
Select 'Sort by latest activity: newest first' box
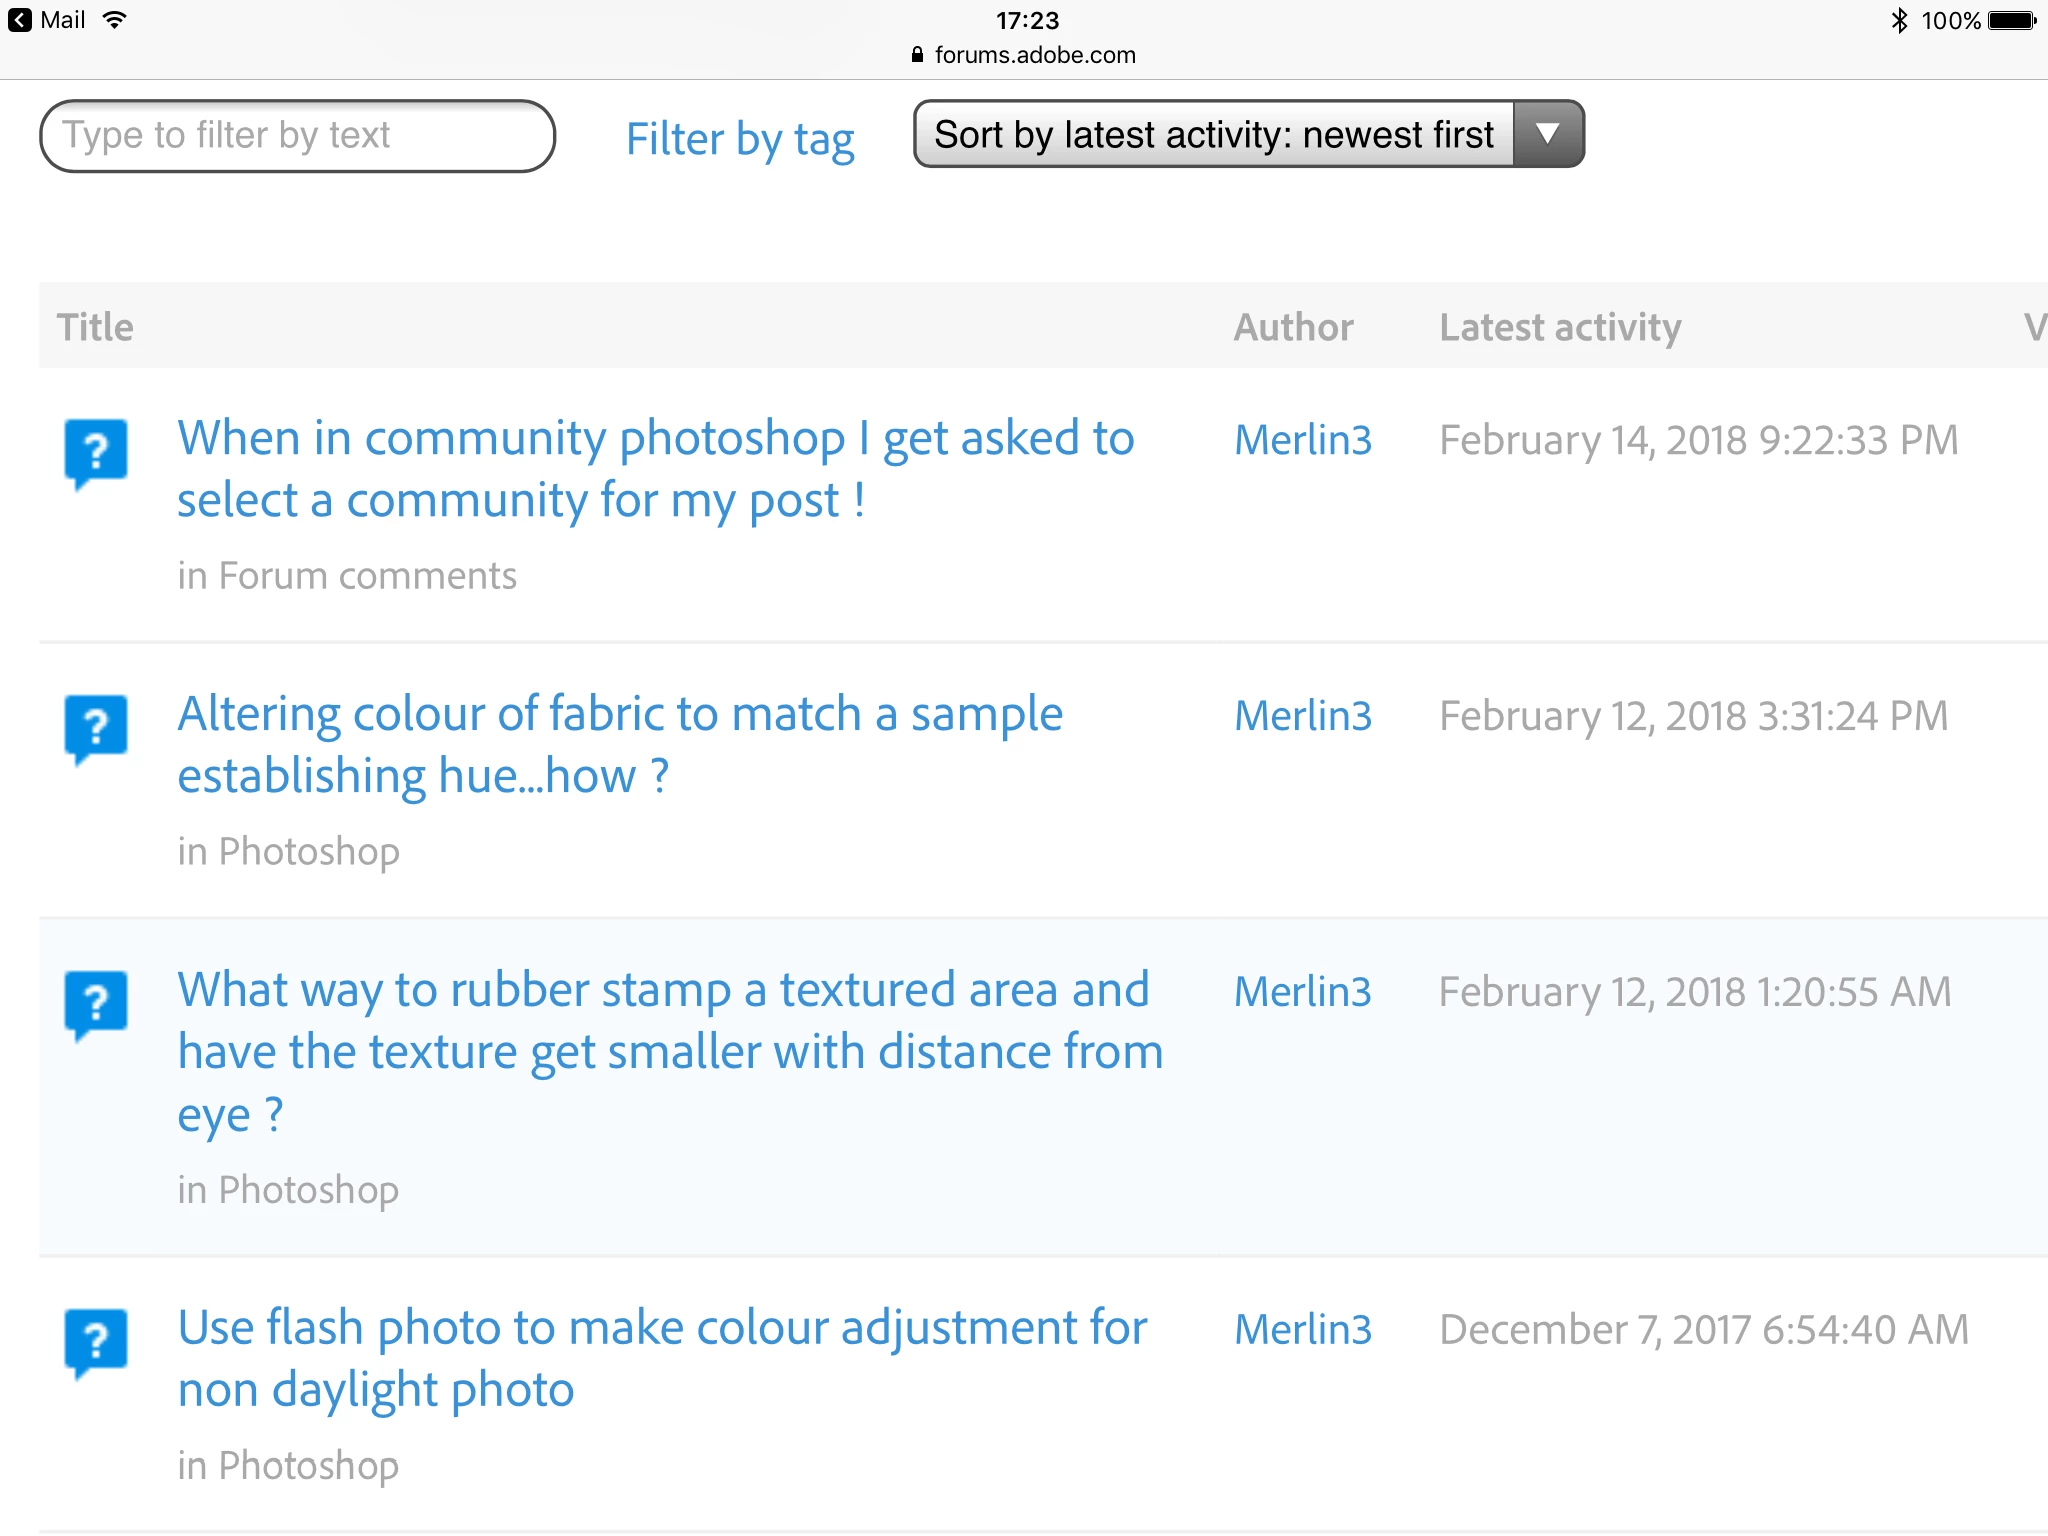pos(1213,134)
